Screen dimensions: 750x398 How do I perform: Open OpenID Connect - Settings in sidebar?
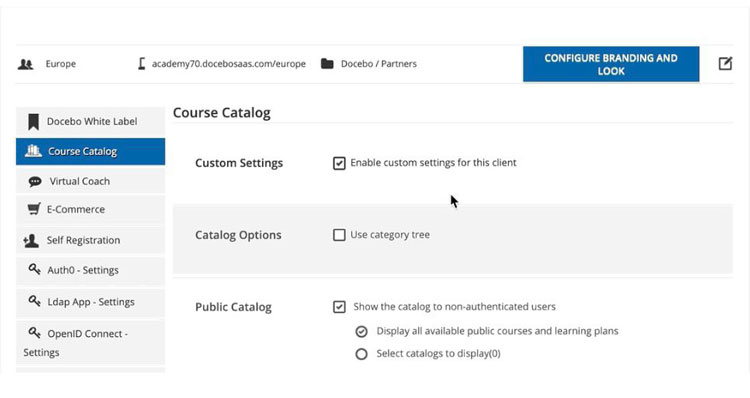pos(90,343)
